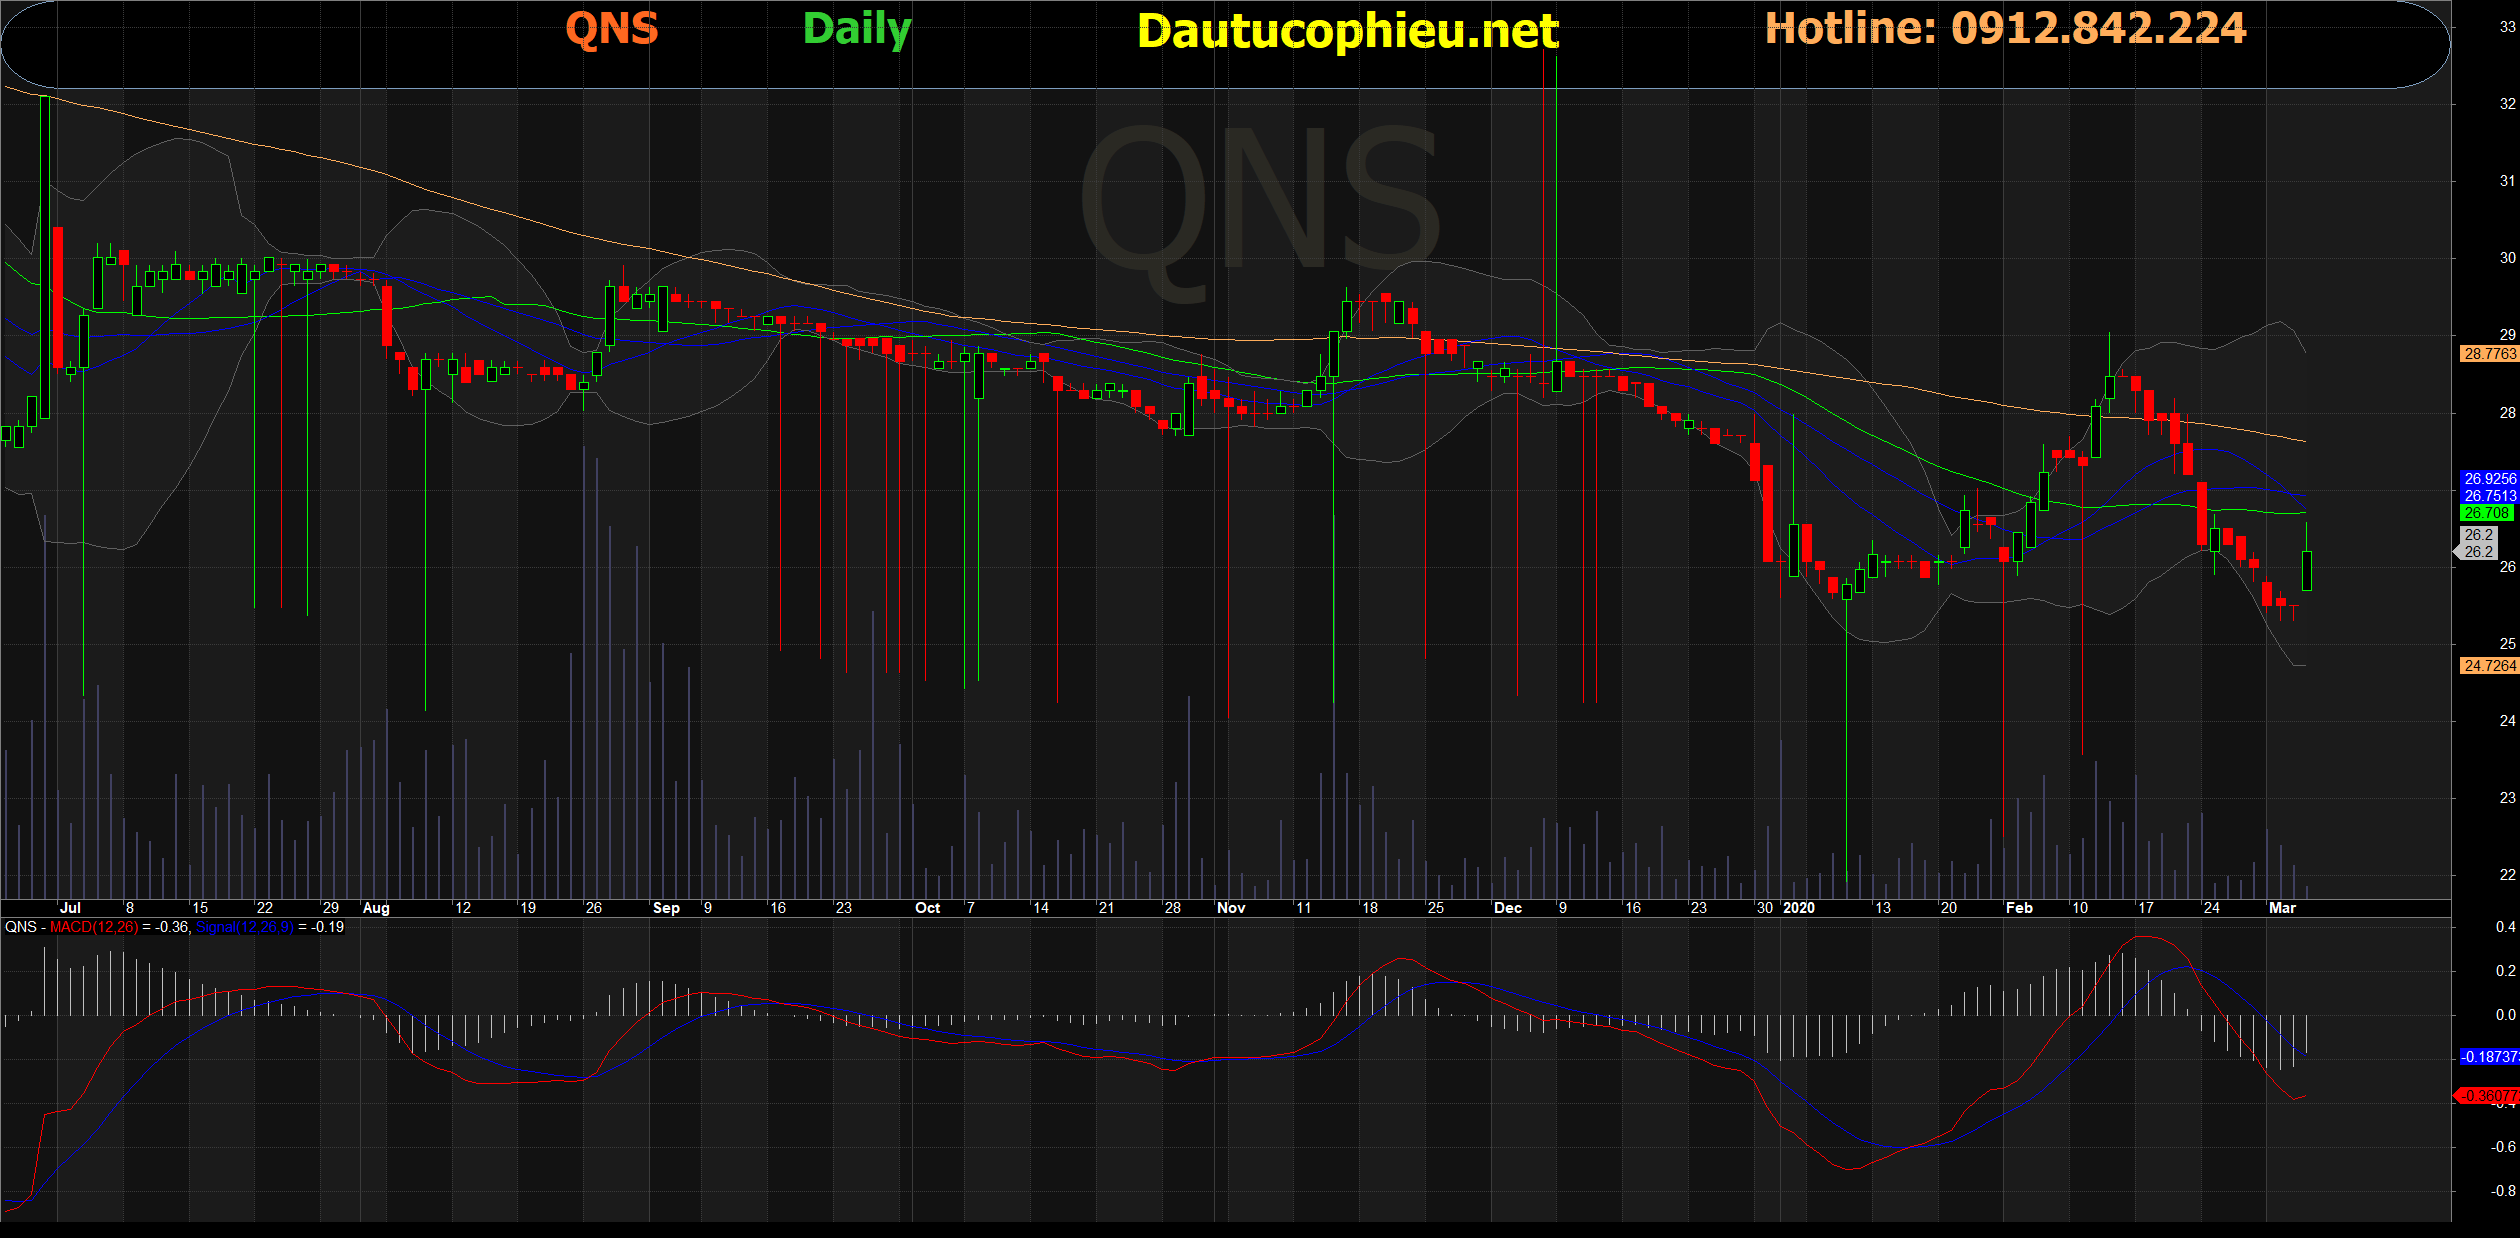Screen dimensions: 2520x1238
Task: Click the Daily timeframe label
Action: (x=857, y=28)
